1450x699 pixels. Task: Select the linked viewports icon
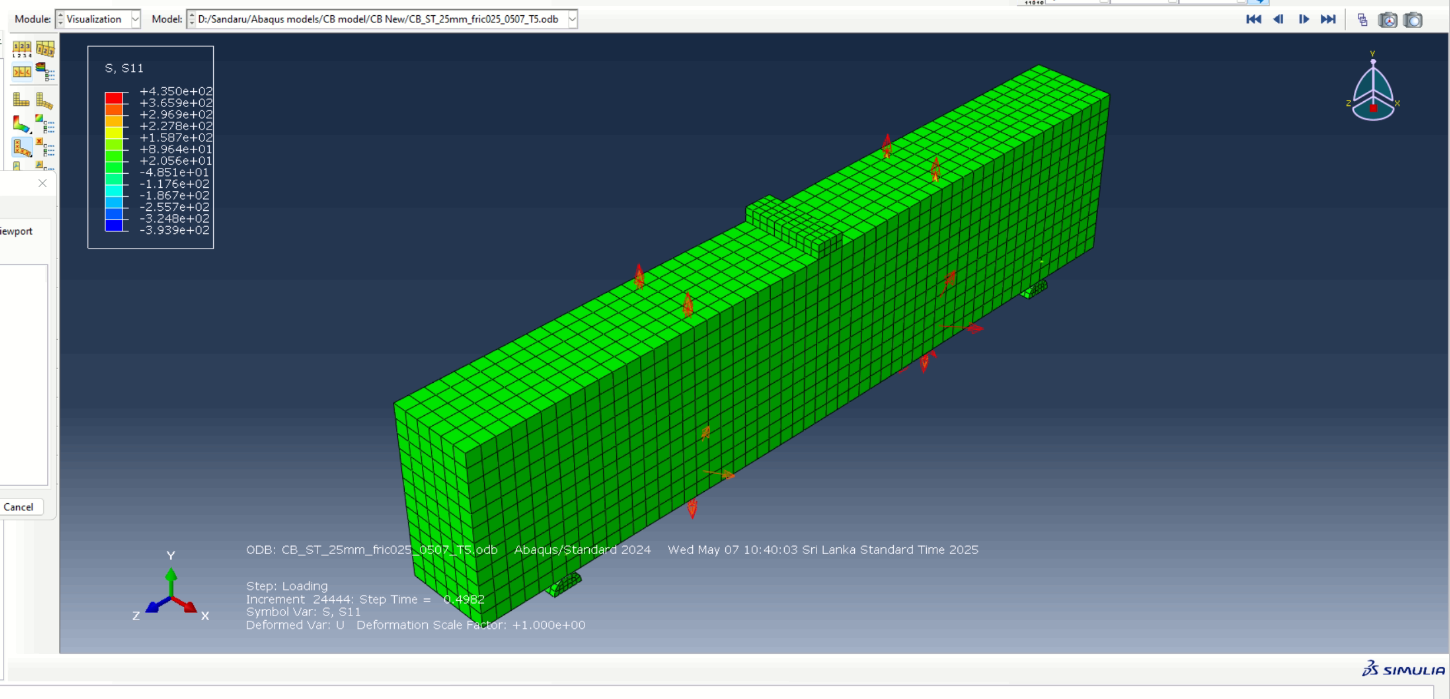pyautogui.click(x=1362, y=19)
